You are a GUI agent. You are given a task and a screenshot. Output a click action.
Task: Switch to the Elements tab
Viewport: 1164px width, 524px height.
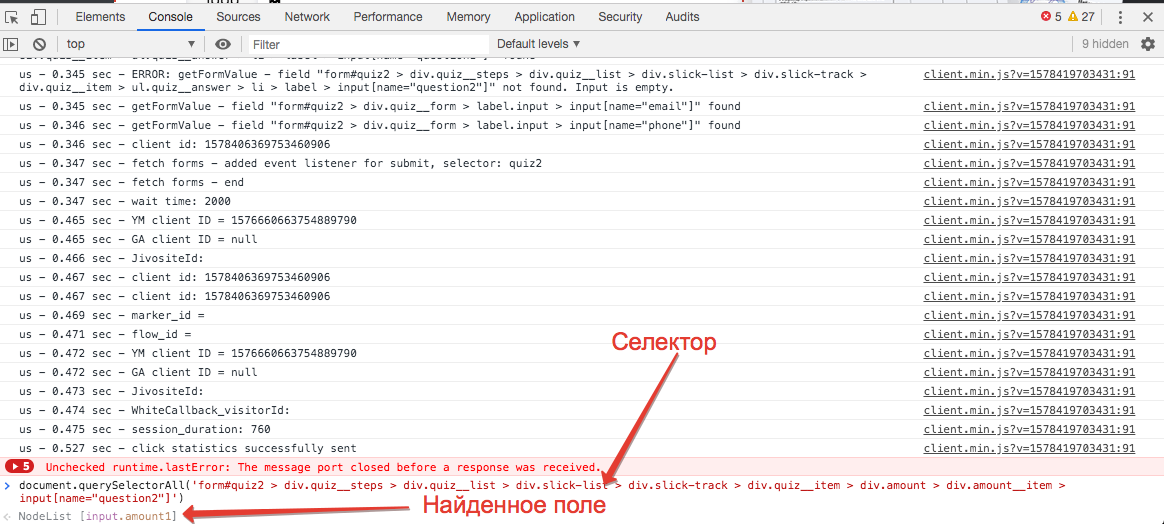[x=100, y=17]
